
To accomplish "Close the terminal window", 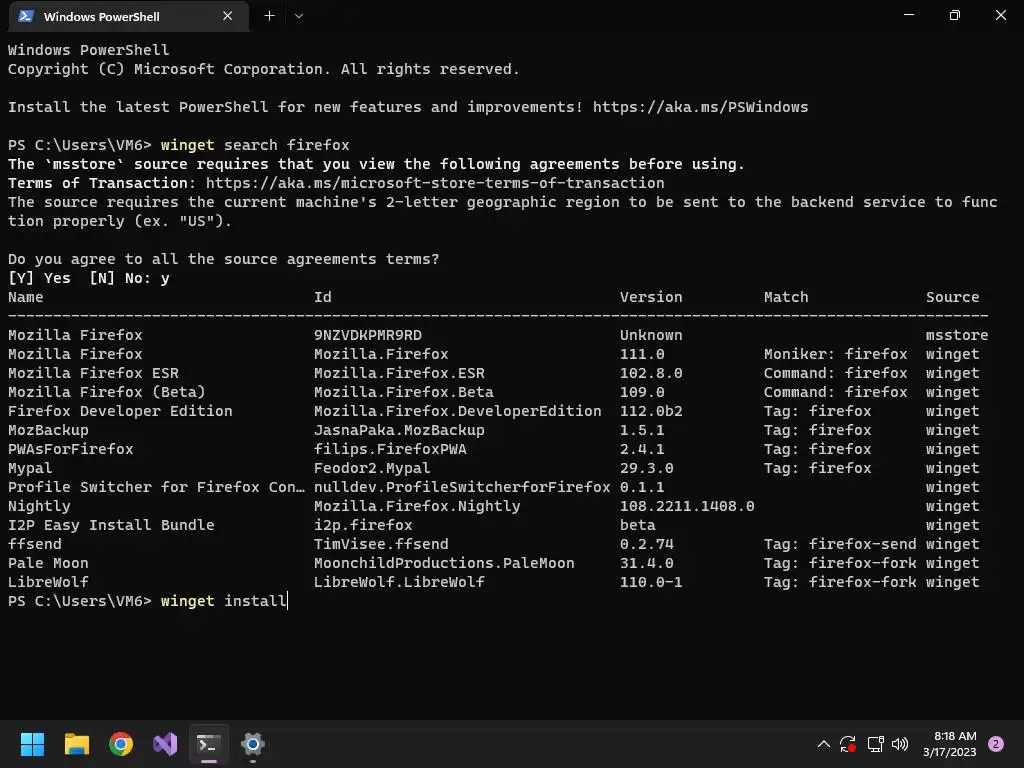I will coord(1000,15).
